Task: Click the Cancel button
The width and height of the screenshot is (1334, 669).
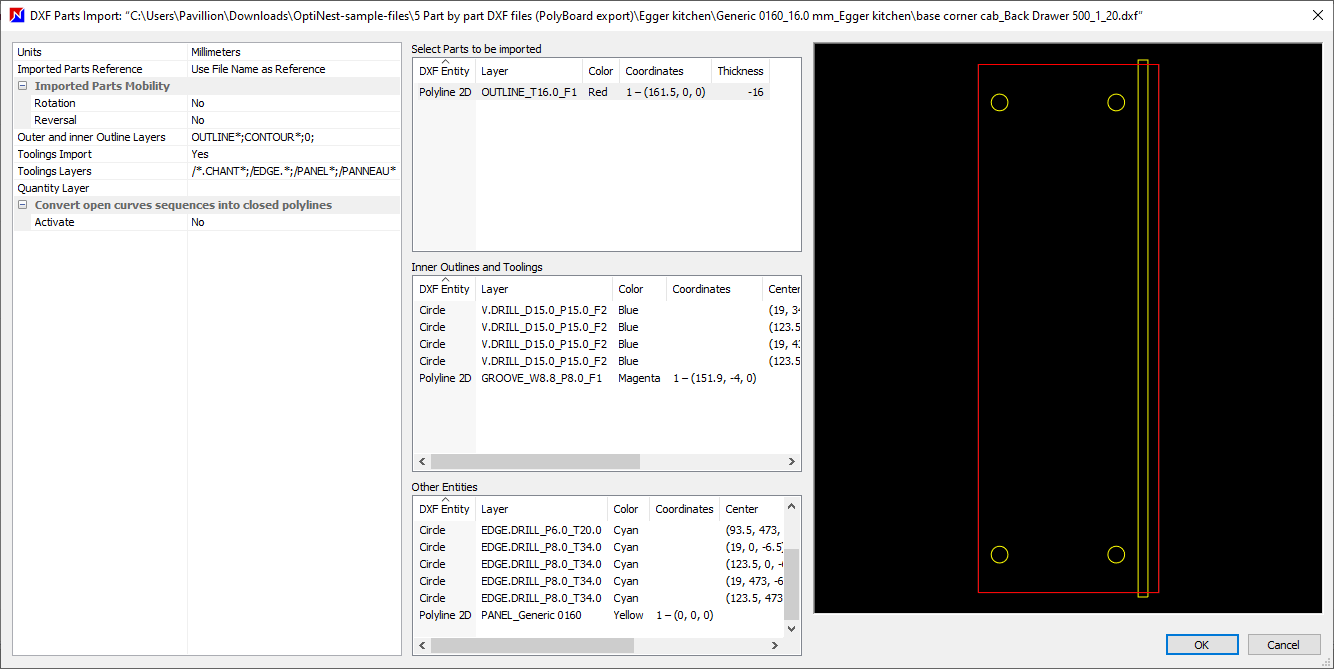Action: [x=1284, y=645]
